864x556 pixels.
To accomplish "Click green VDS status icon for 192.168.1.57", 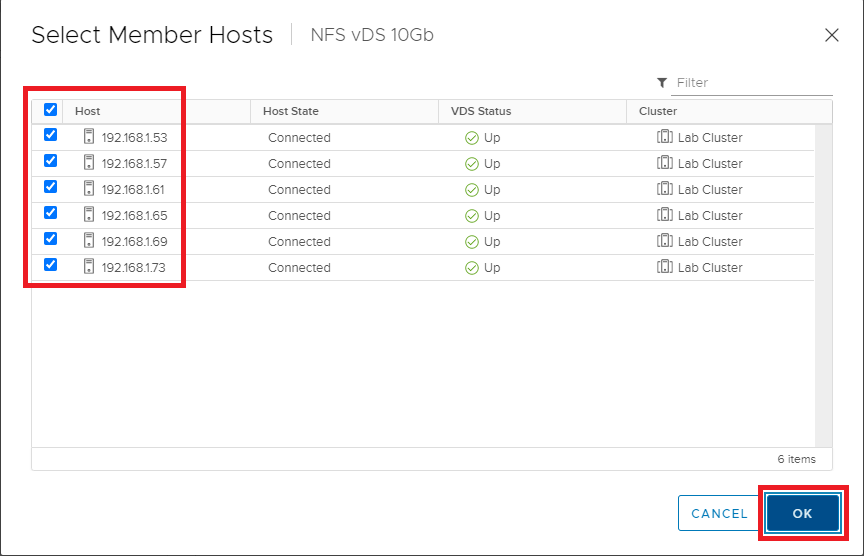I will [x=472, y=164].
